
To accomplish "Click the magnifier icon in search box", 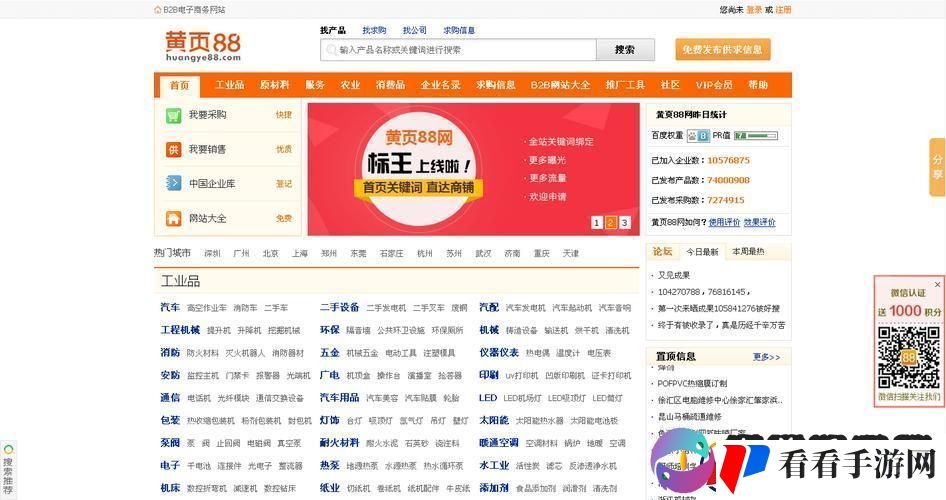I will (x=331, y=50).
